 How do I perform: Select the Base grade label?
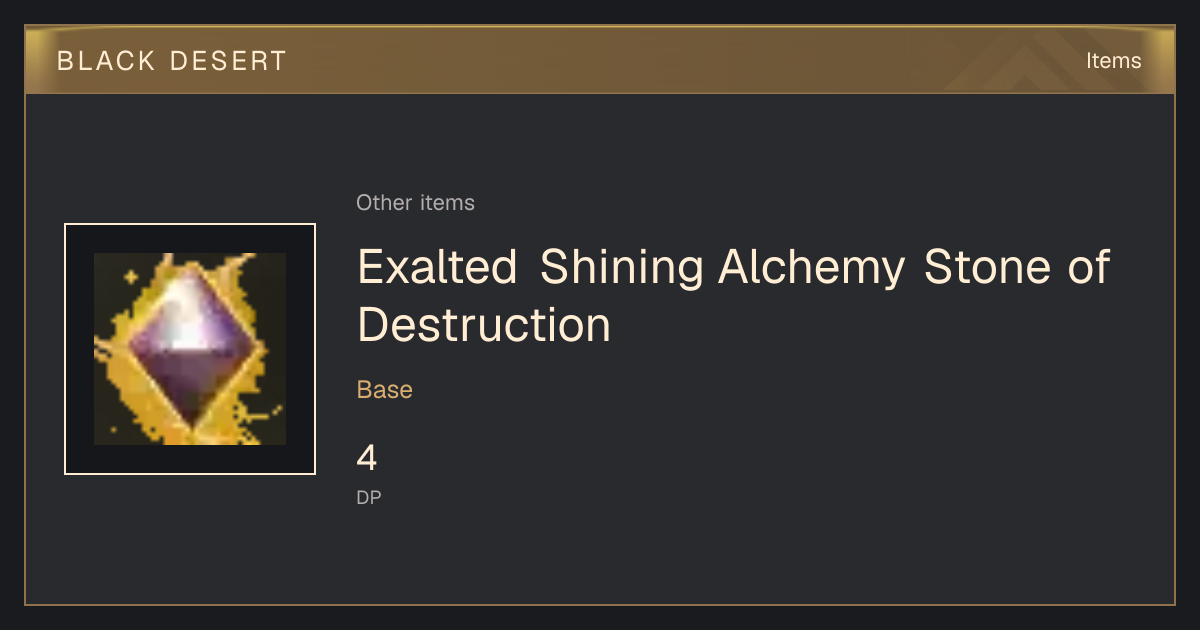pos(385,390)
